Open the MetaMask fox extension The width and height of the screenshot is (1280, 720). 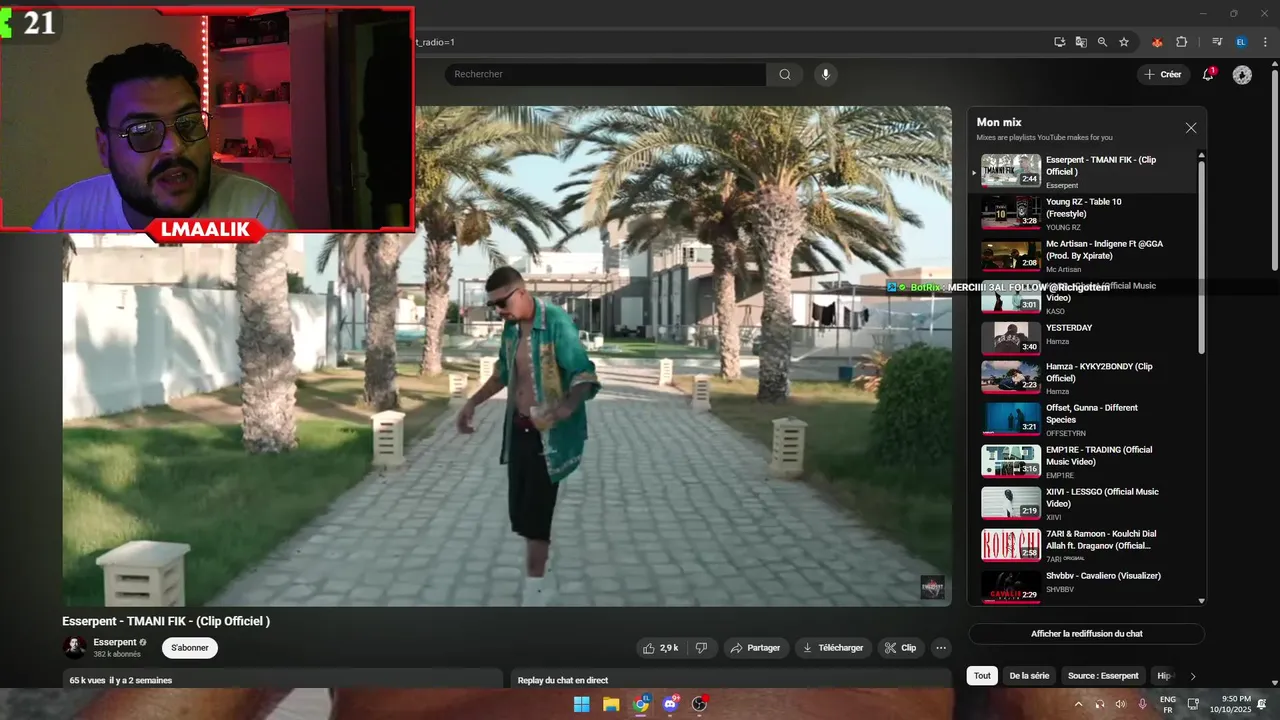coord(1158,42)
